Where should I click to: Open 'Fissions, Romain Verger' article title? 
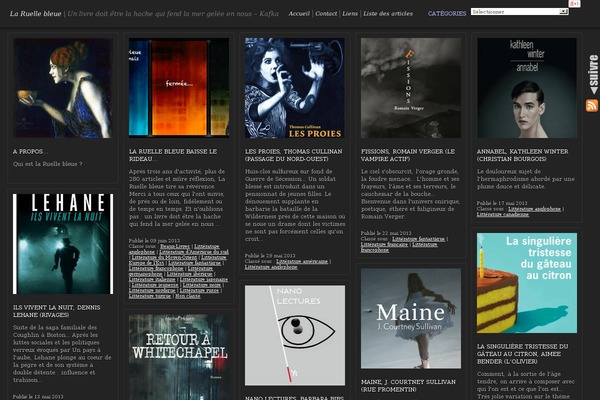[408, 155]
